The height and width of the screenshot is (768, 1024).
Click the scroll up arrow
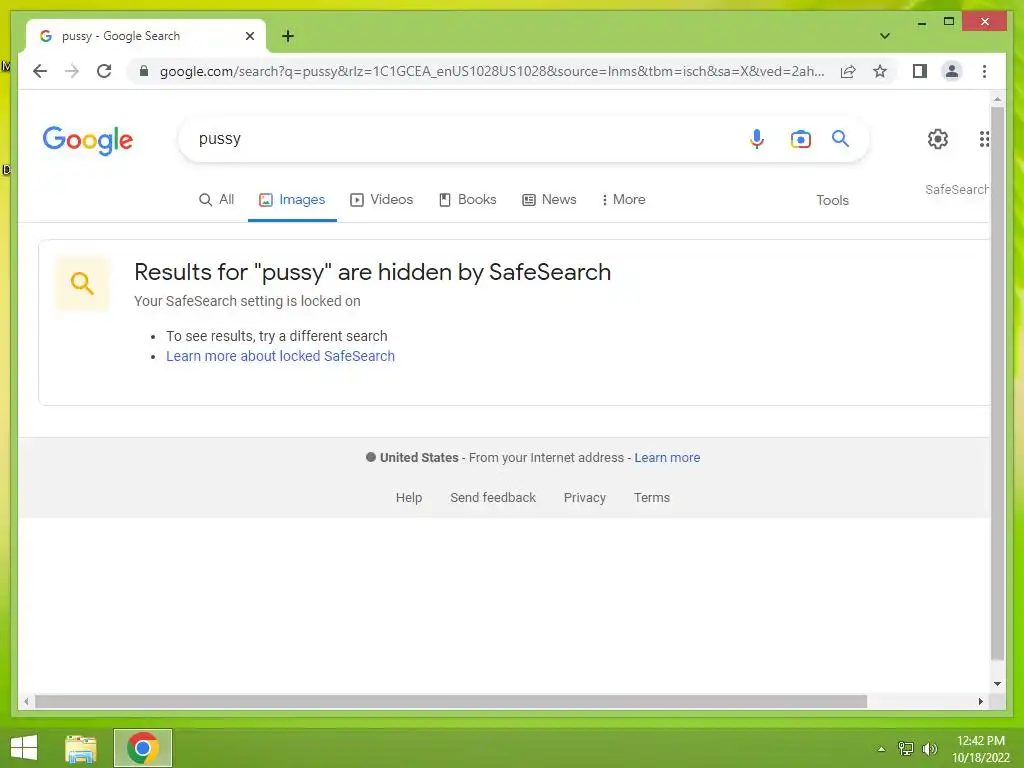[997, 99]
